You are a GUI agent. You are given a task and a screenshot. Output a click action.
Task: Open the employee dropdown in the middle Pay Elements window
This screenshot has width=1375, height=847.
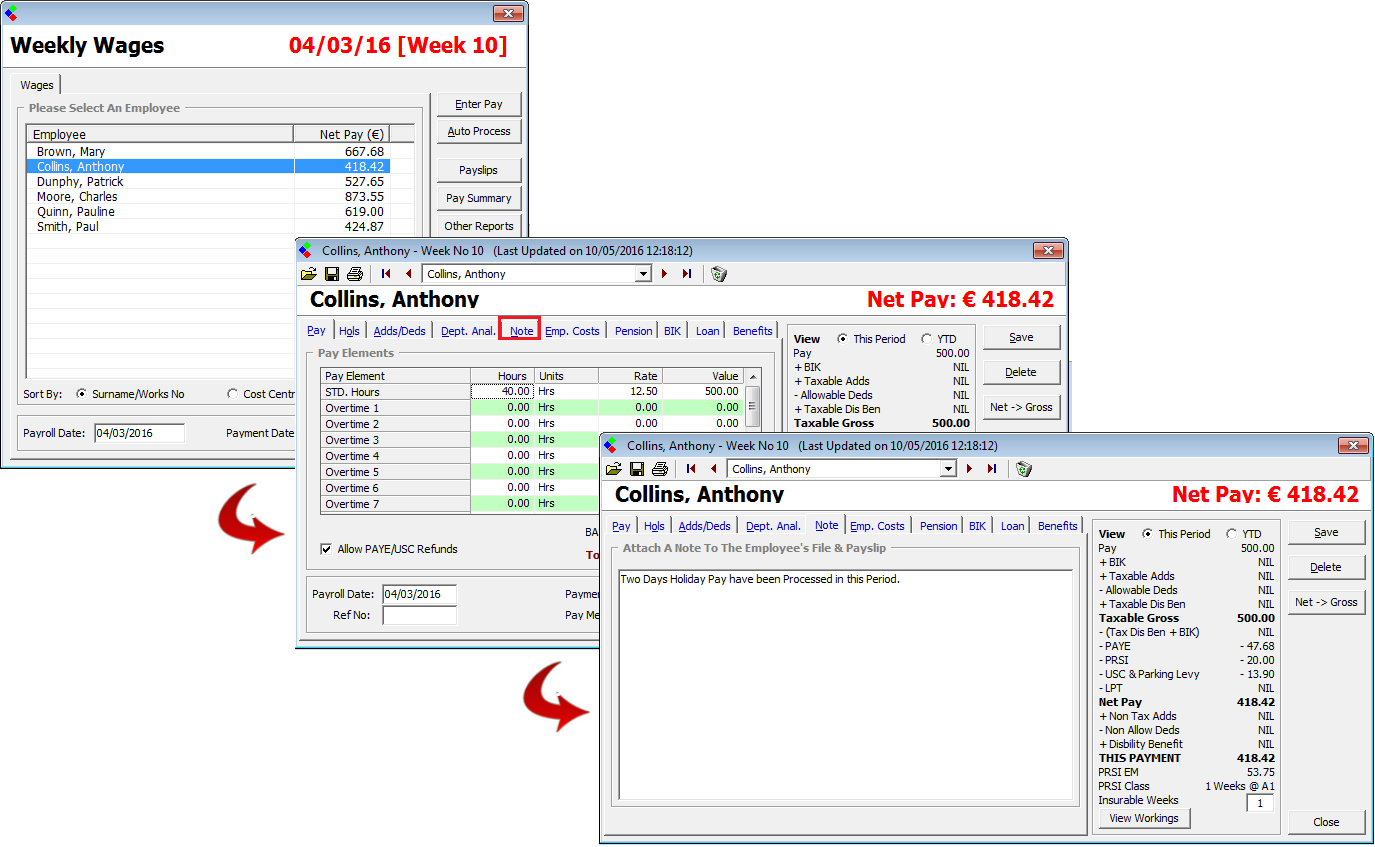click(x=643, y=274)
